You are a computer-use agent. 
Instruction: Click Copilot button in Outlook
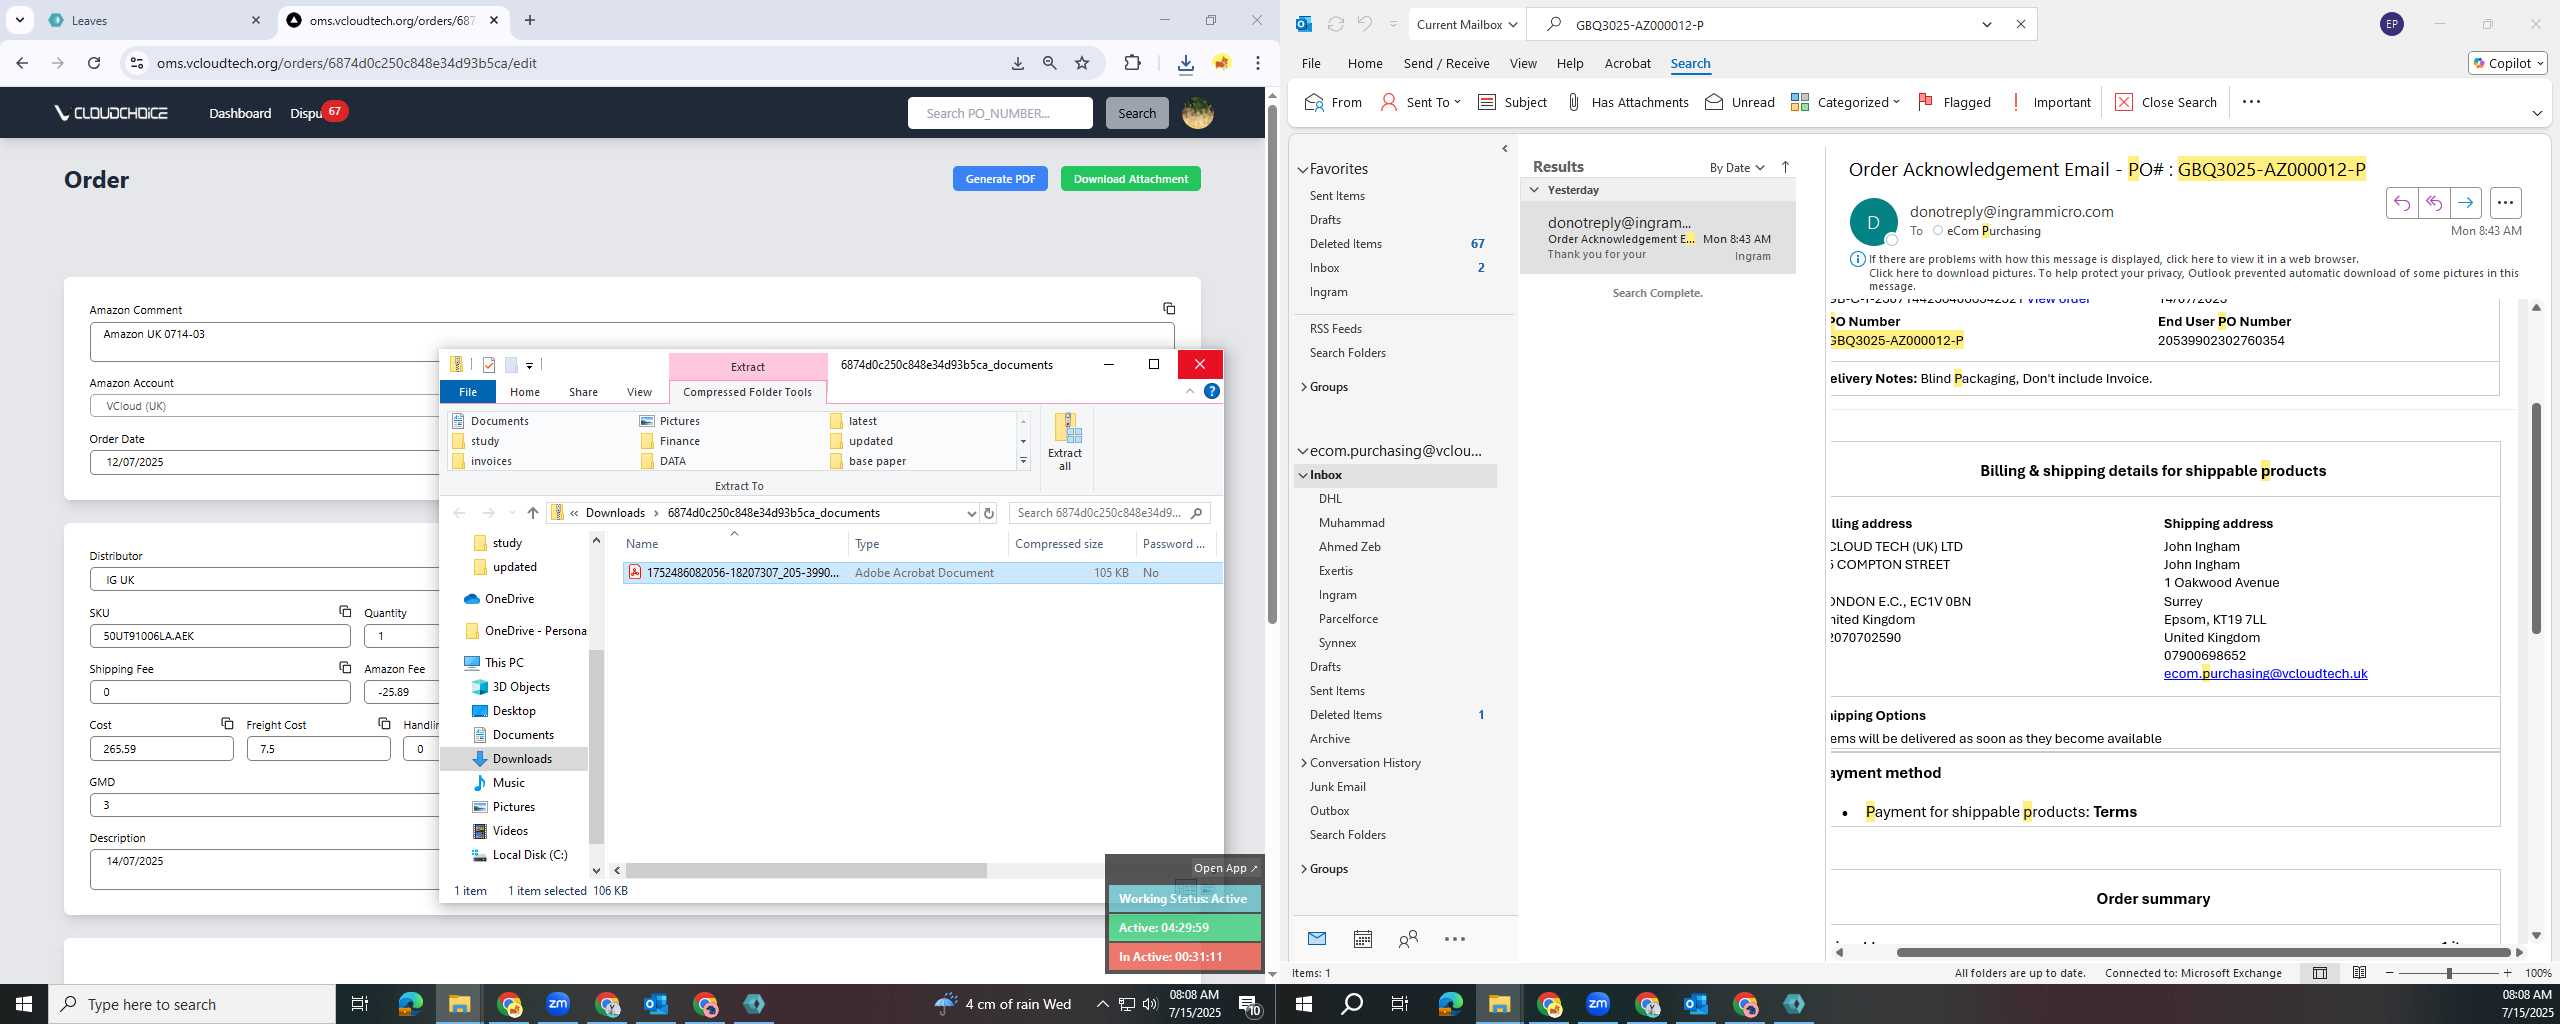pyautogui.click(x=2507, y=63)
